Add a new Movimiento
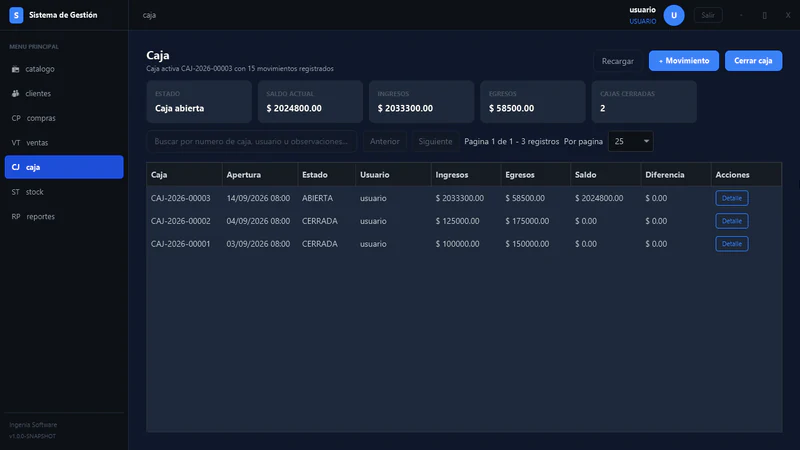The image size is (800, 450). coord(684,61)
